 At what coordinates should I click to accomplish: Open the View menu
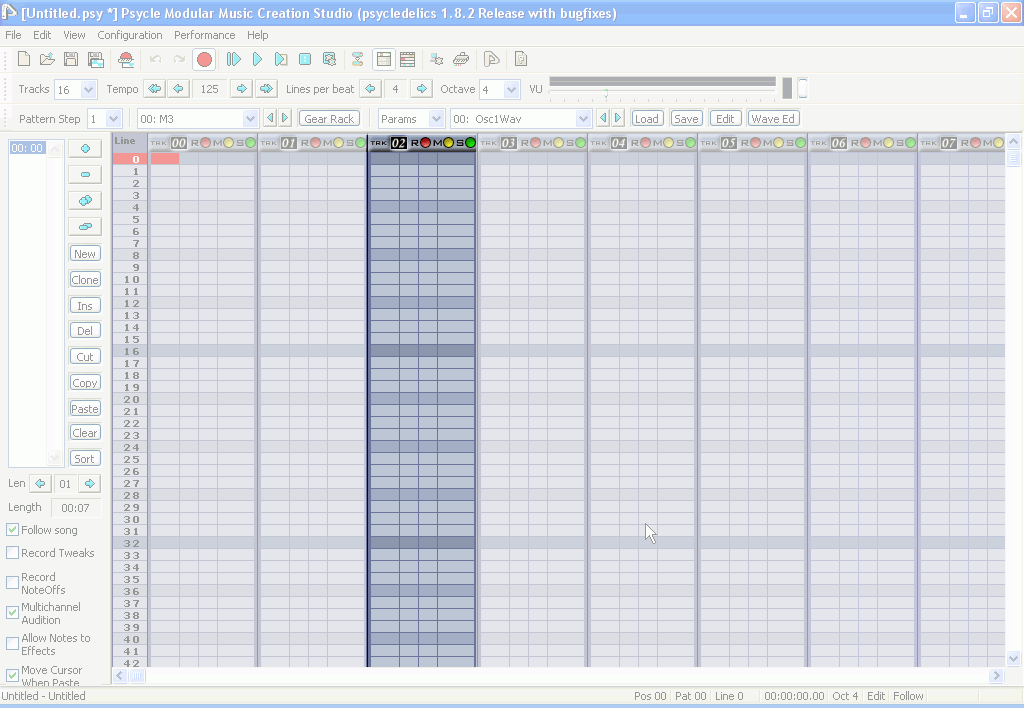[x=74, y=35]
